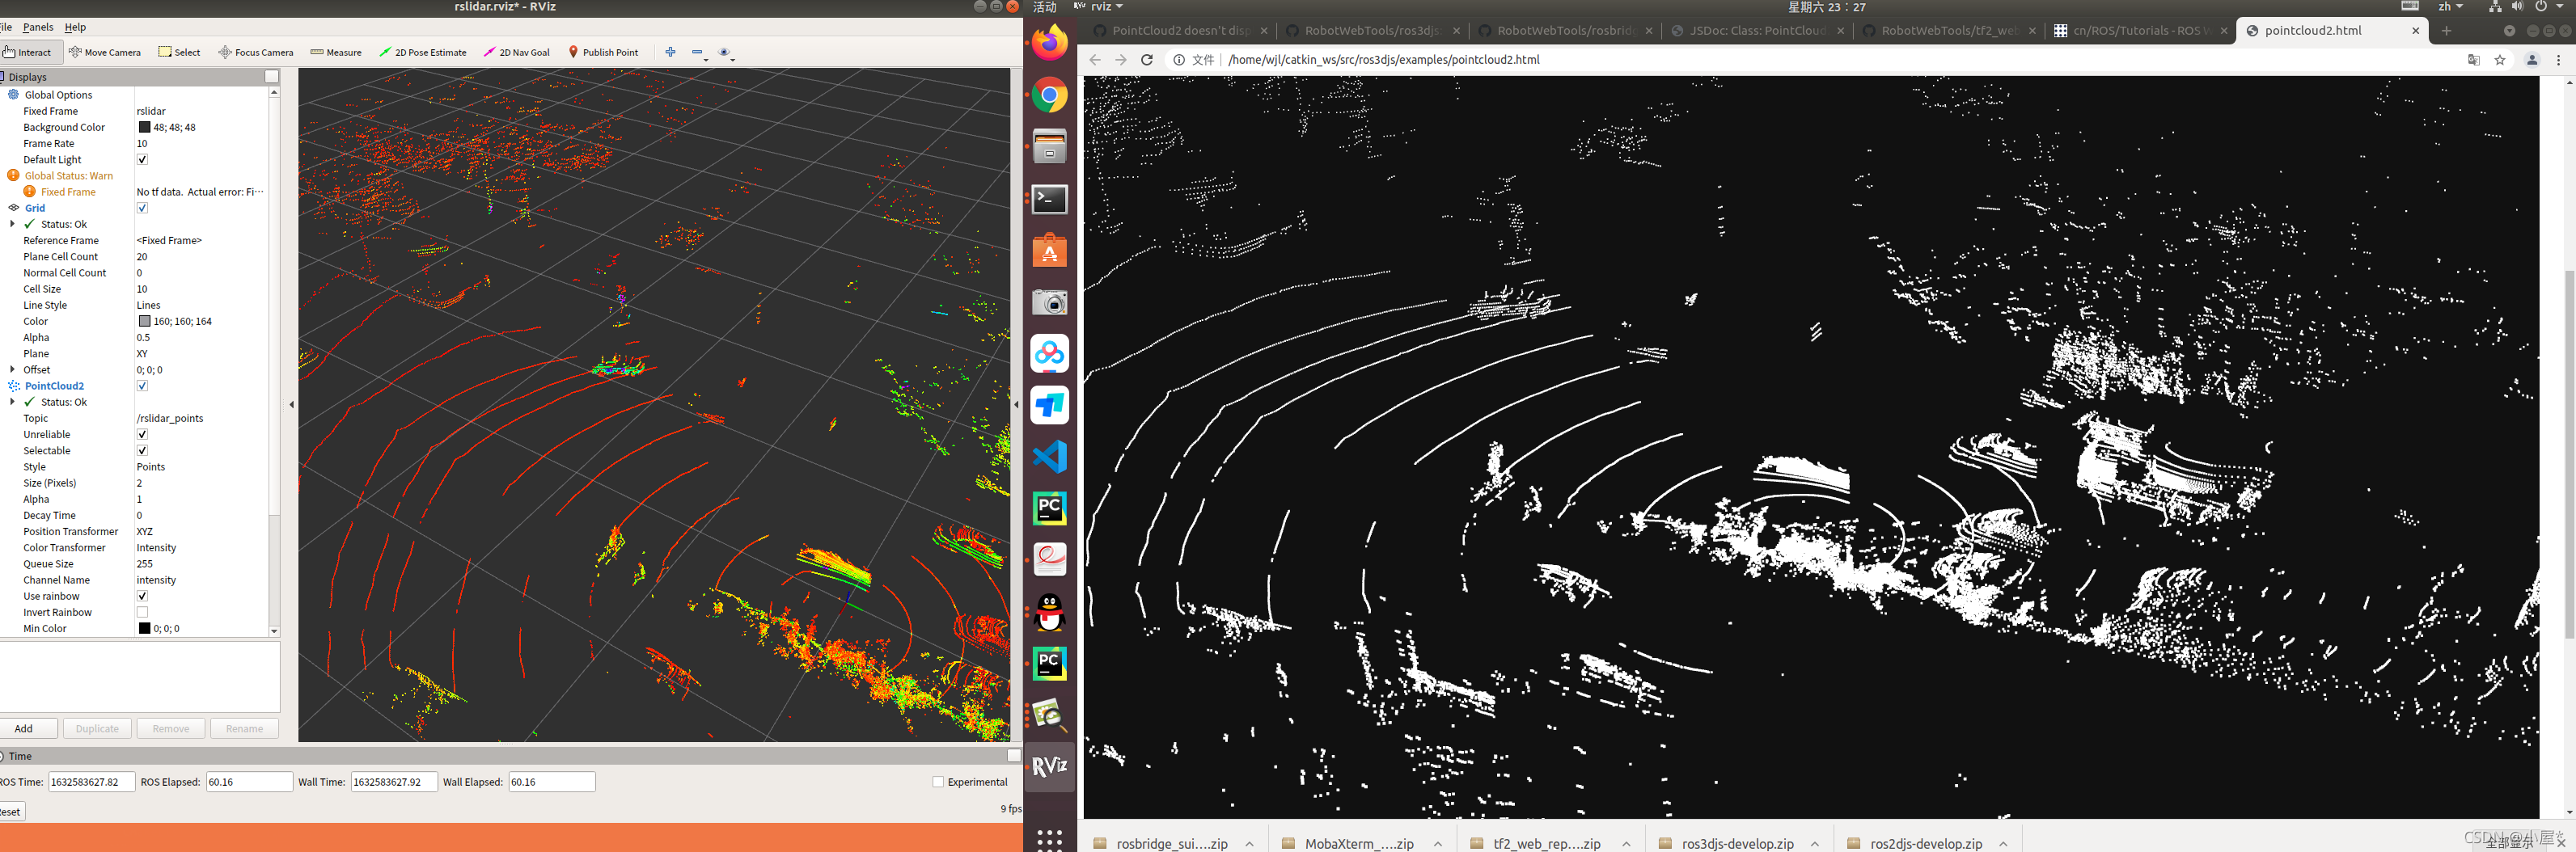Enable the Invert Rainbow checkbox

point(142,612)
